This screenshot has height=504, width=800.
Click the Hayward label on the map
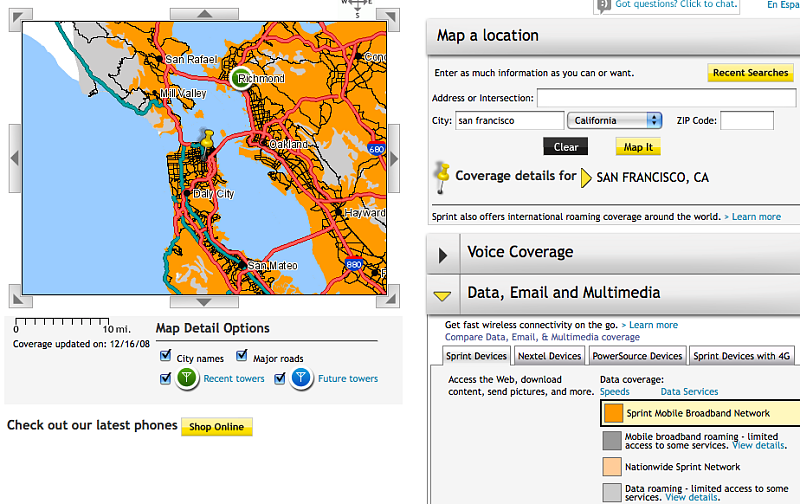pos(364,213)
